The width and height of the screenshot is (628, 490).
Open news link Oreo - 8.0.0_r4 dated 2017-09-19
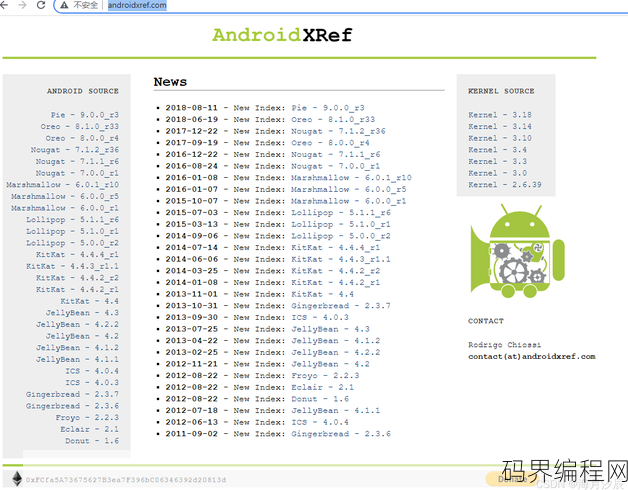pyautogui.click(x=330, y=143)
